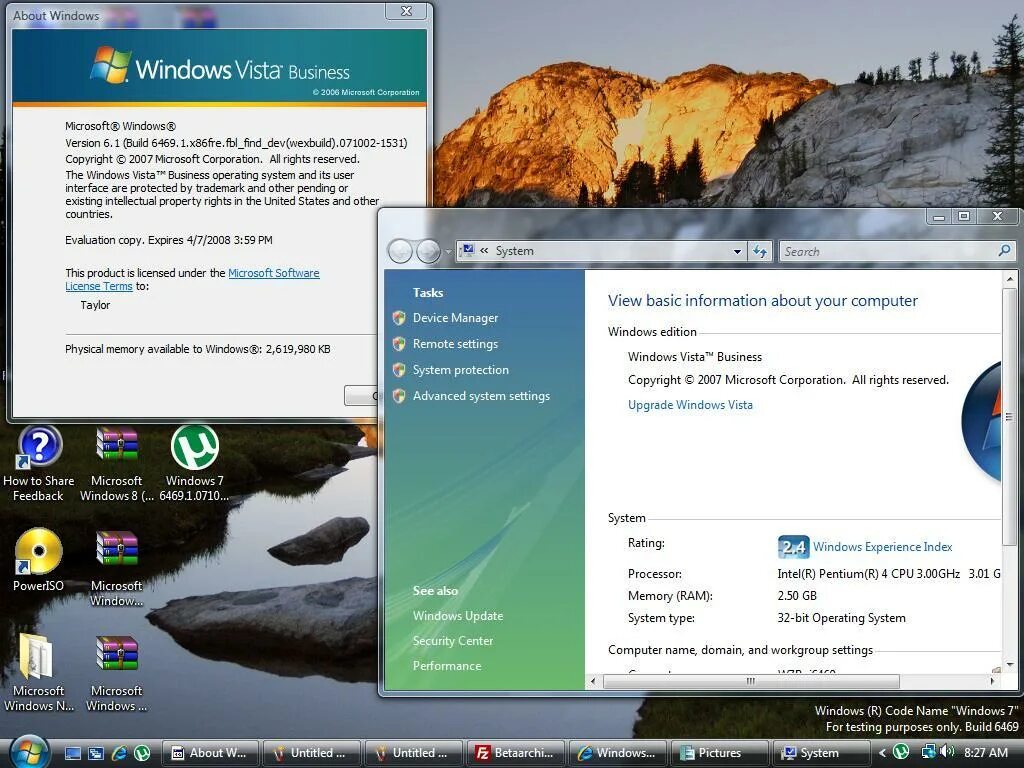Screen dimensions: 1024x768
Task: Open the Start menu orb
Action: [x=27, y=752]
